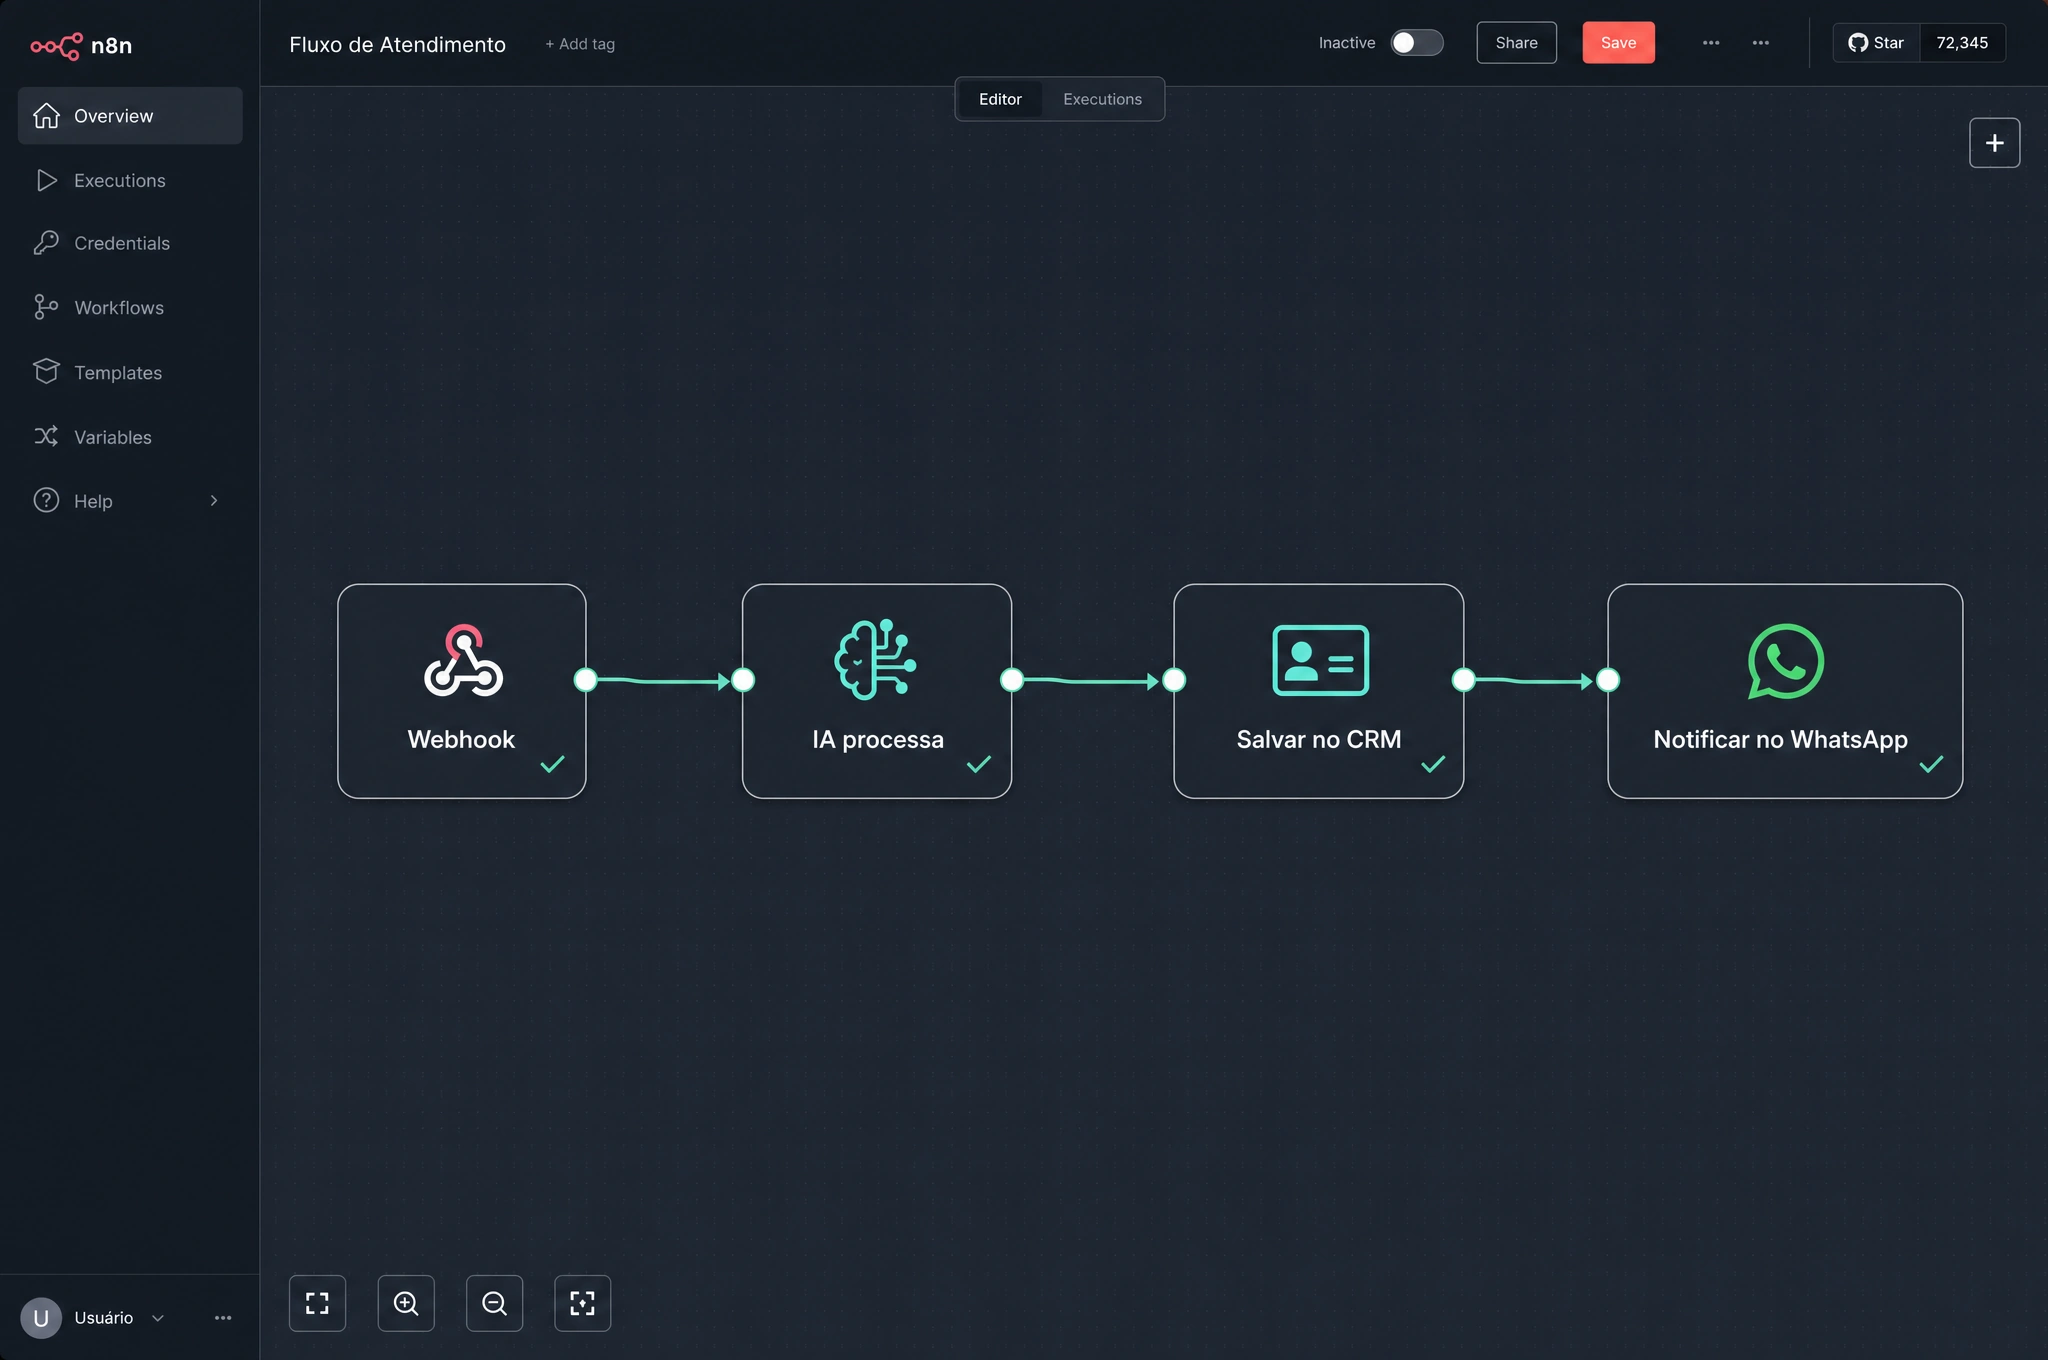The height and width of the screenshot is (1360, 2048).
Task: Select the Notificar no WhatsApp node
Action: 1785,691
